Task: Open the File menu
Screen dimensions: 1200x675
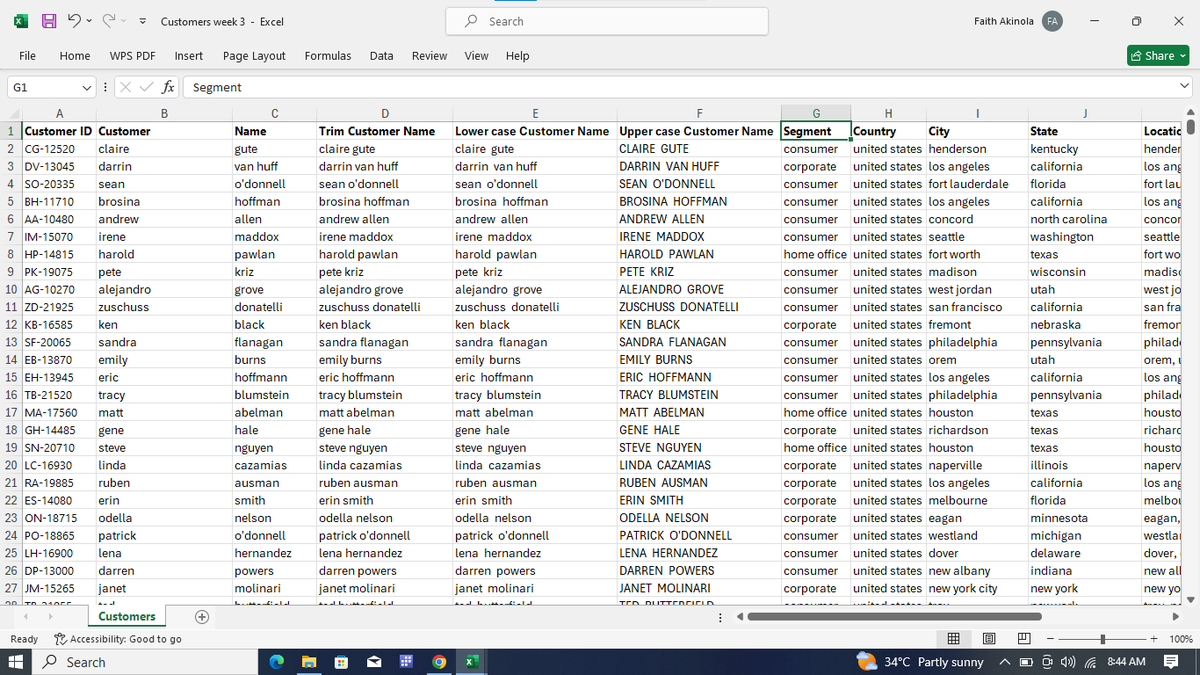Action: coord(28,56)
